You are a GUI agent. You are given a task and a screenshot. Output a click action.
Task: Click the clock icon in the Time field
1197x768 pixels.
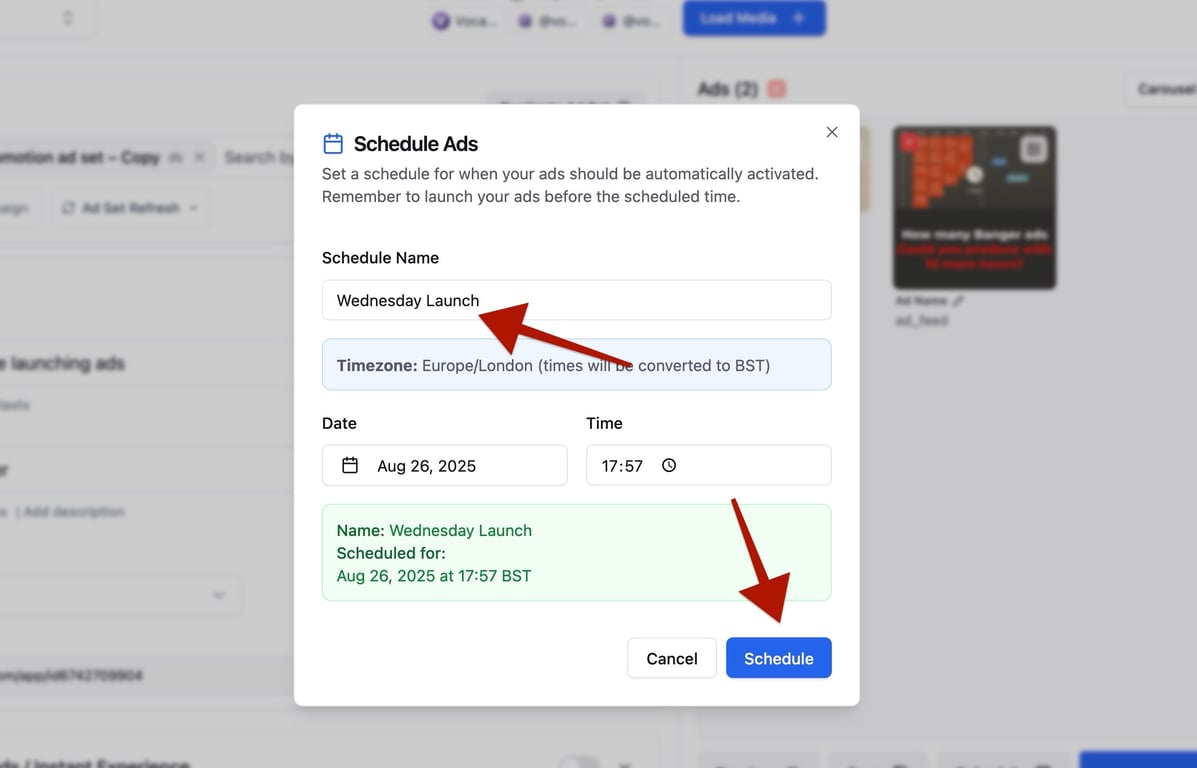coord(668,465)
